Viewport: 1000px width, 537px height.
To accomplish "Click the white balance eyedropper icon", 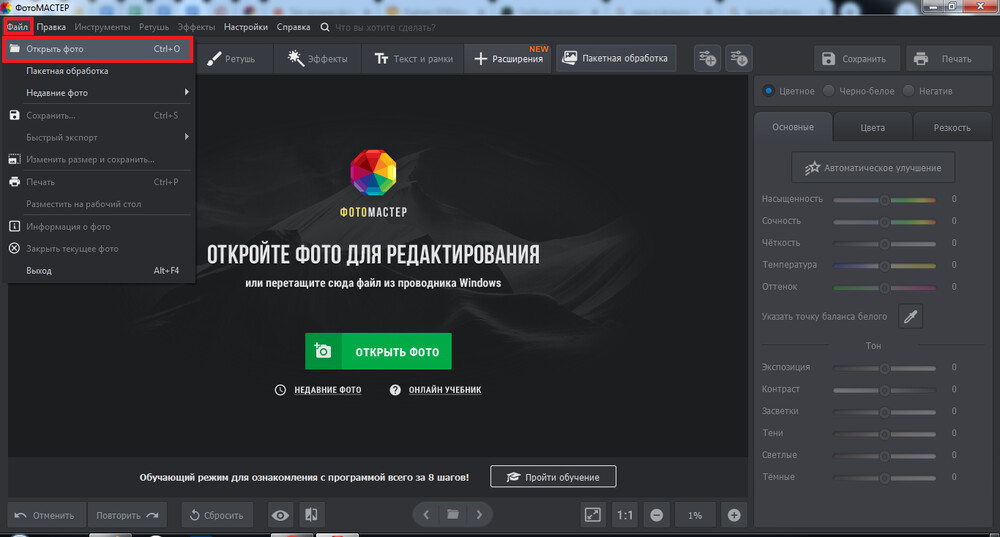I will [910, 317].
